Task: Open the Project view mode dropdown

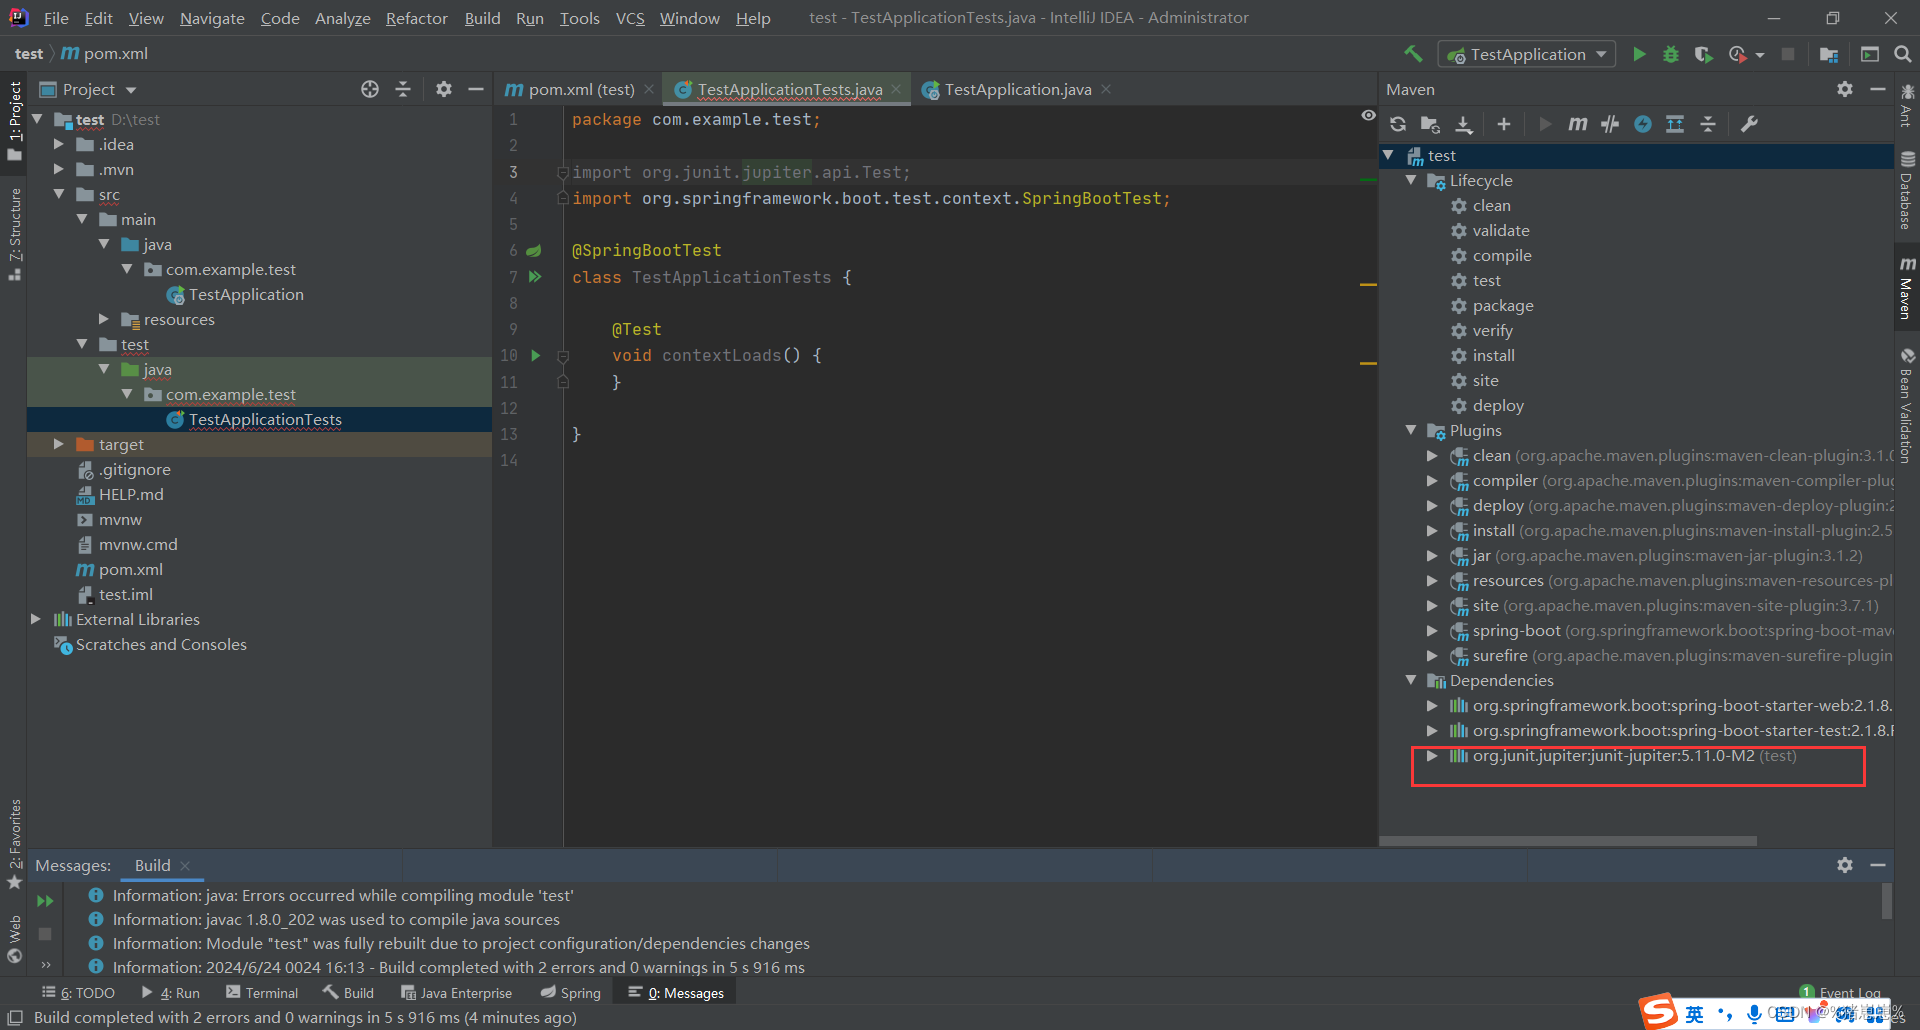Action: pyautogui.click(x=131, y=90)
